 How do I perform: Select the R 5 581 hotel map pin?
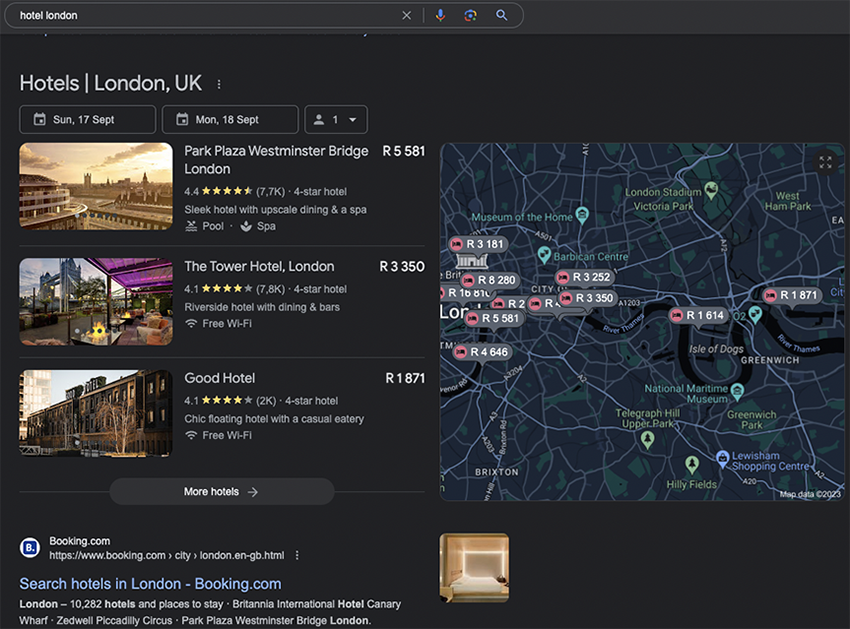[x=494, y=319]
